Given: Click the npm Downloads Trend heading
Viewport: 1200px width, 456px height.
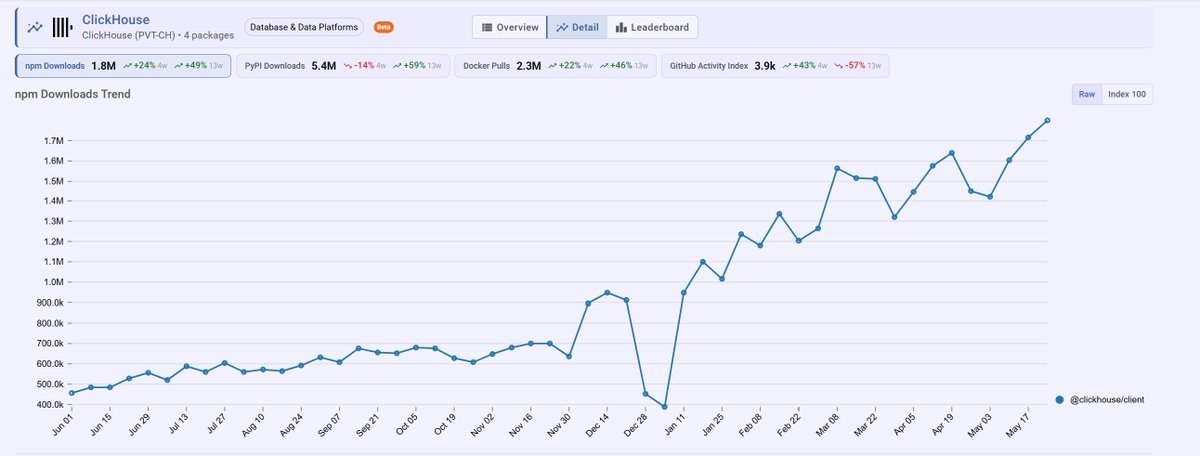Looking at the screenshot, I should coord(72,94).
